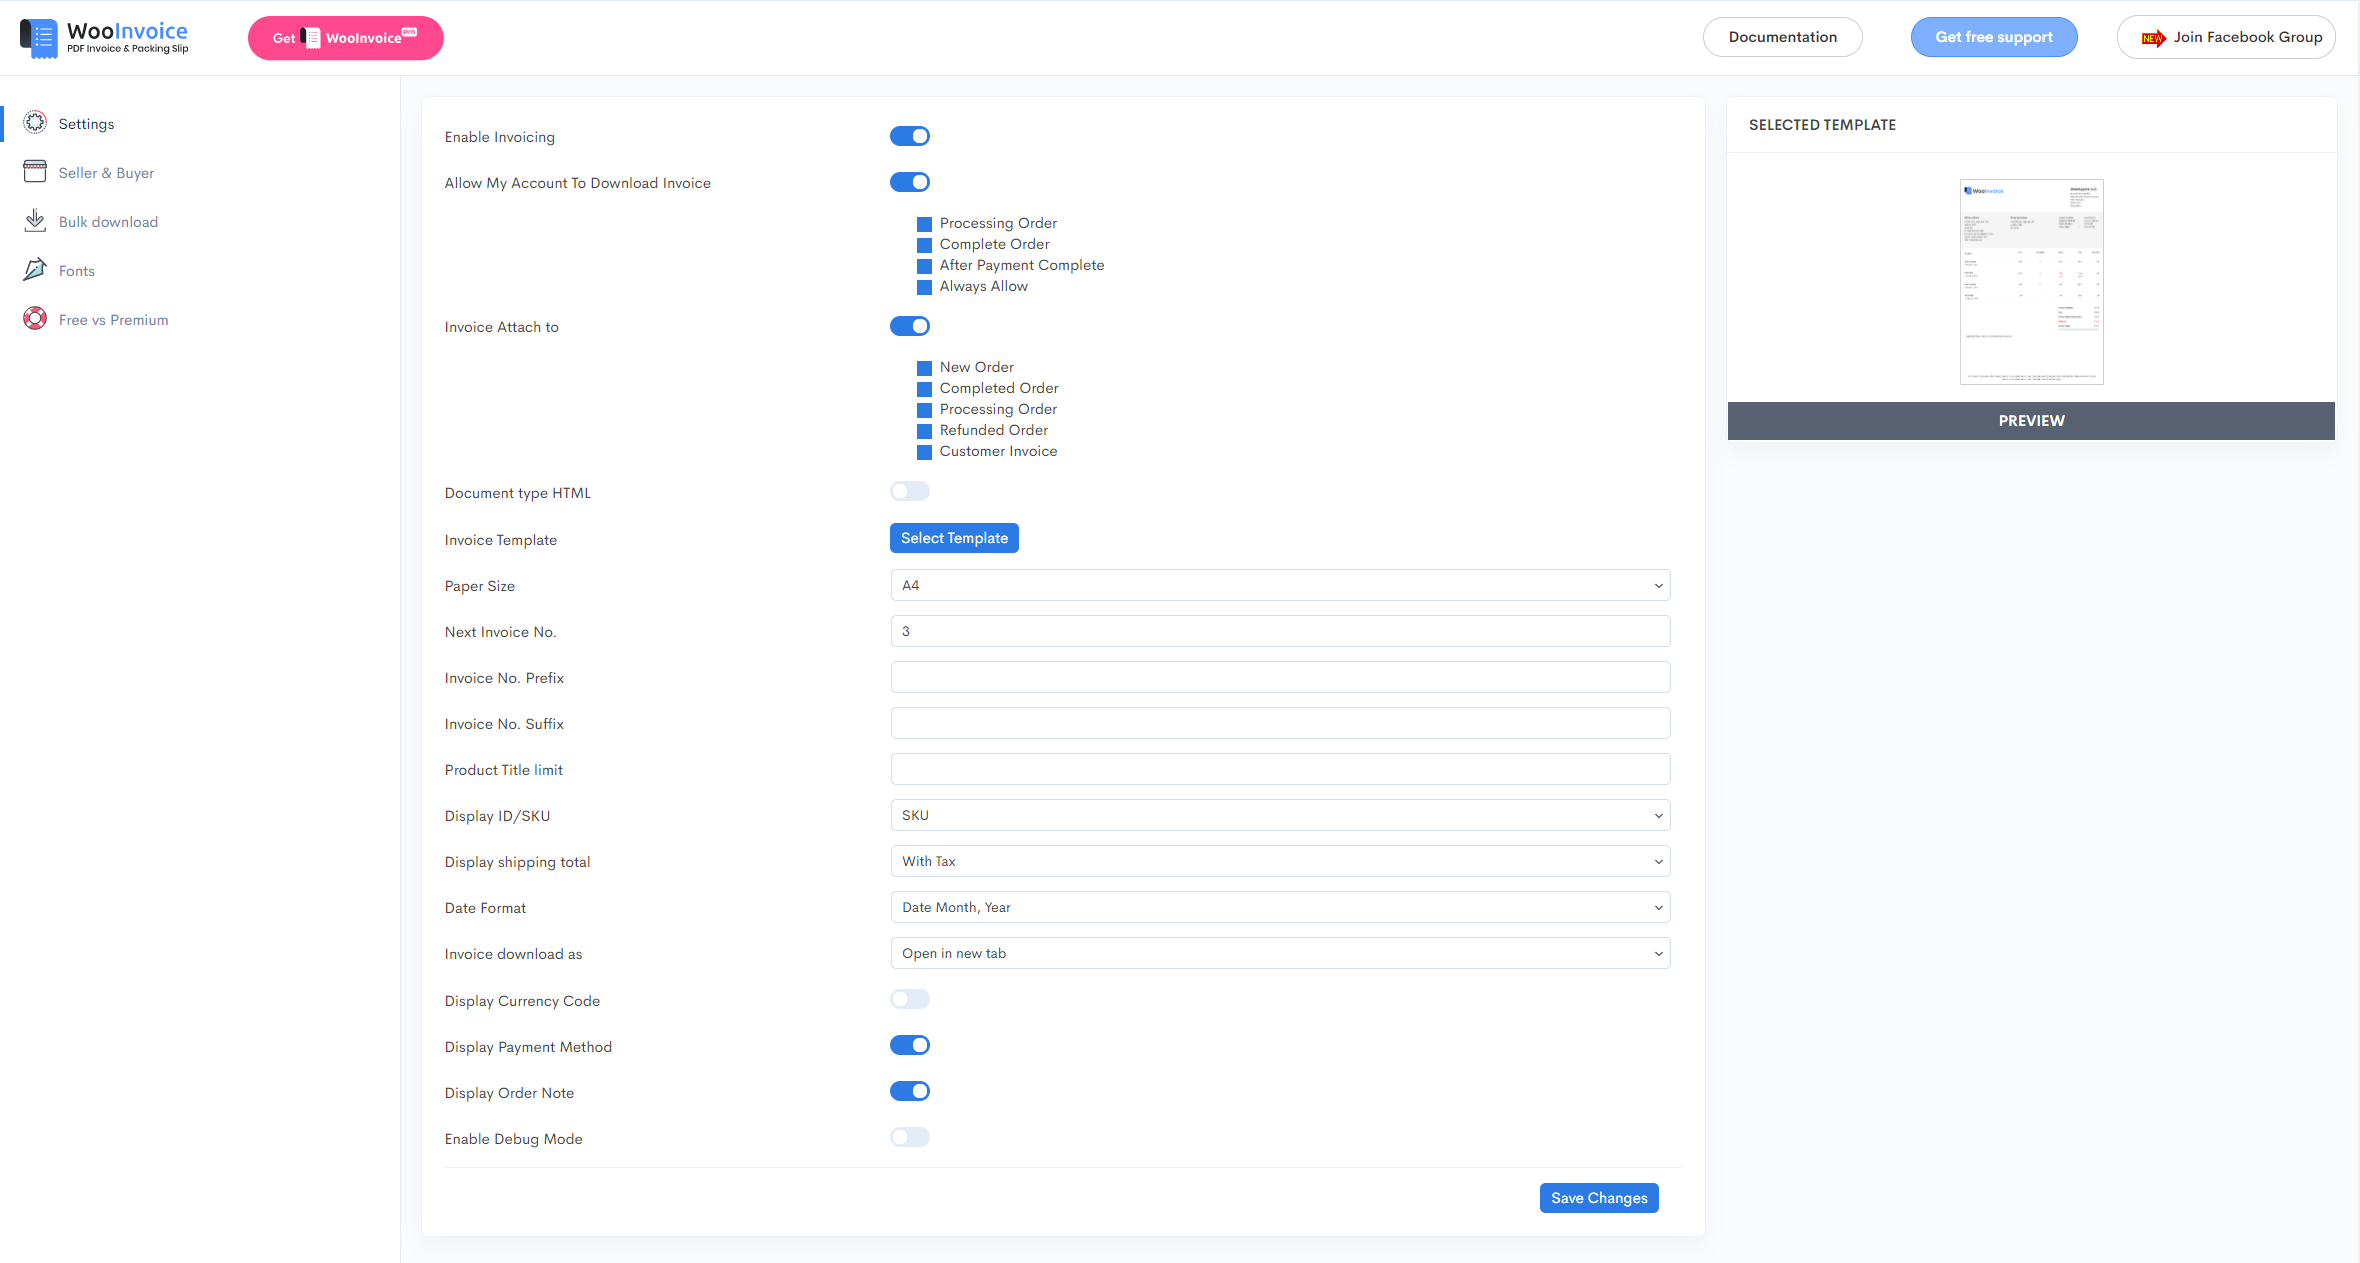This screenshot has height=1263, width=2360.
Task: Open the Documentation menu item
Action: click(x=1781, y=36)
